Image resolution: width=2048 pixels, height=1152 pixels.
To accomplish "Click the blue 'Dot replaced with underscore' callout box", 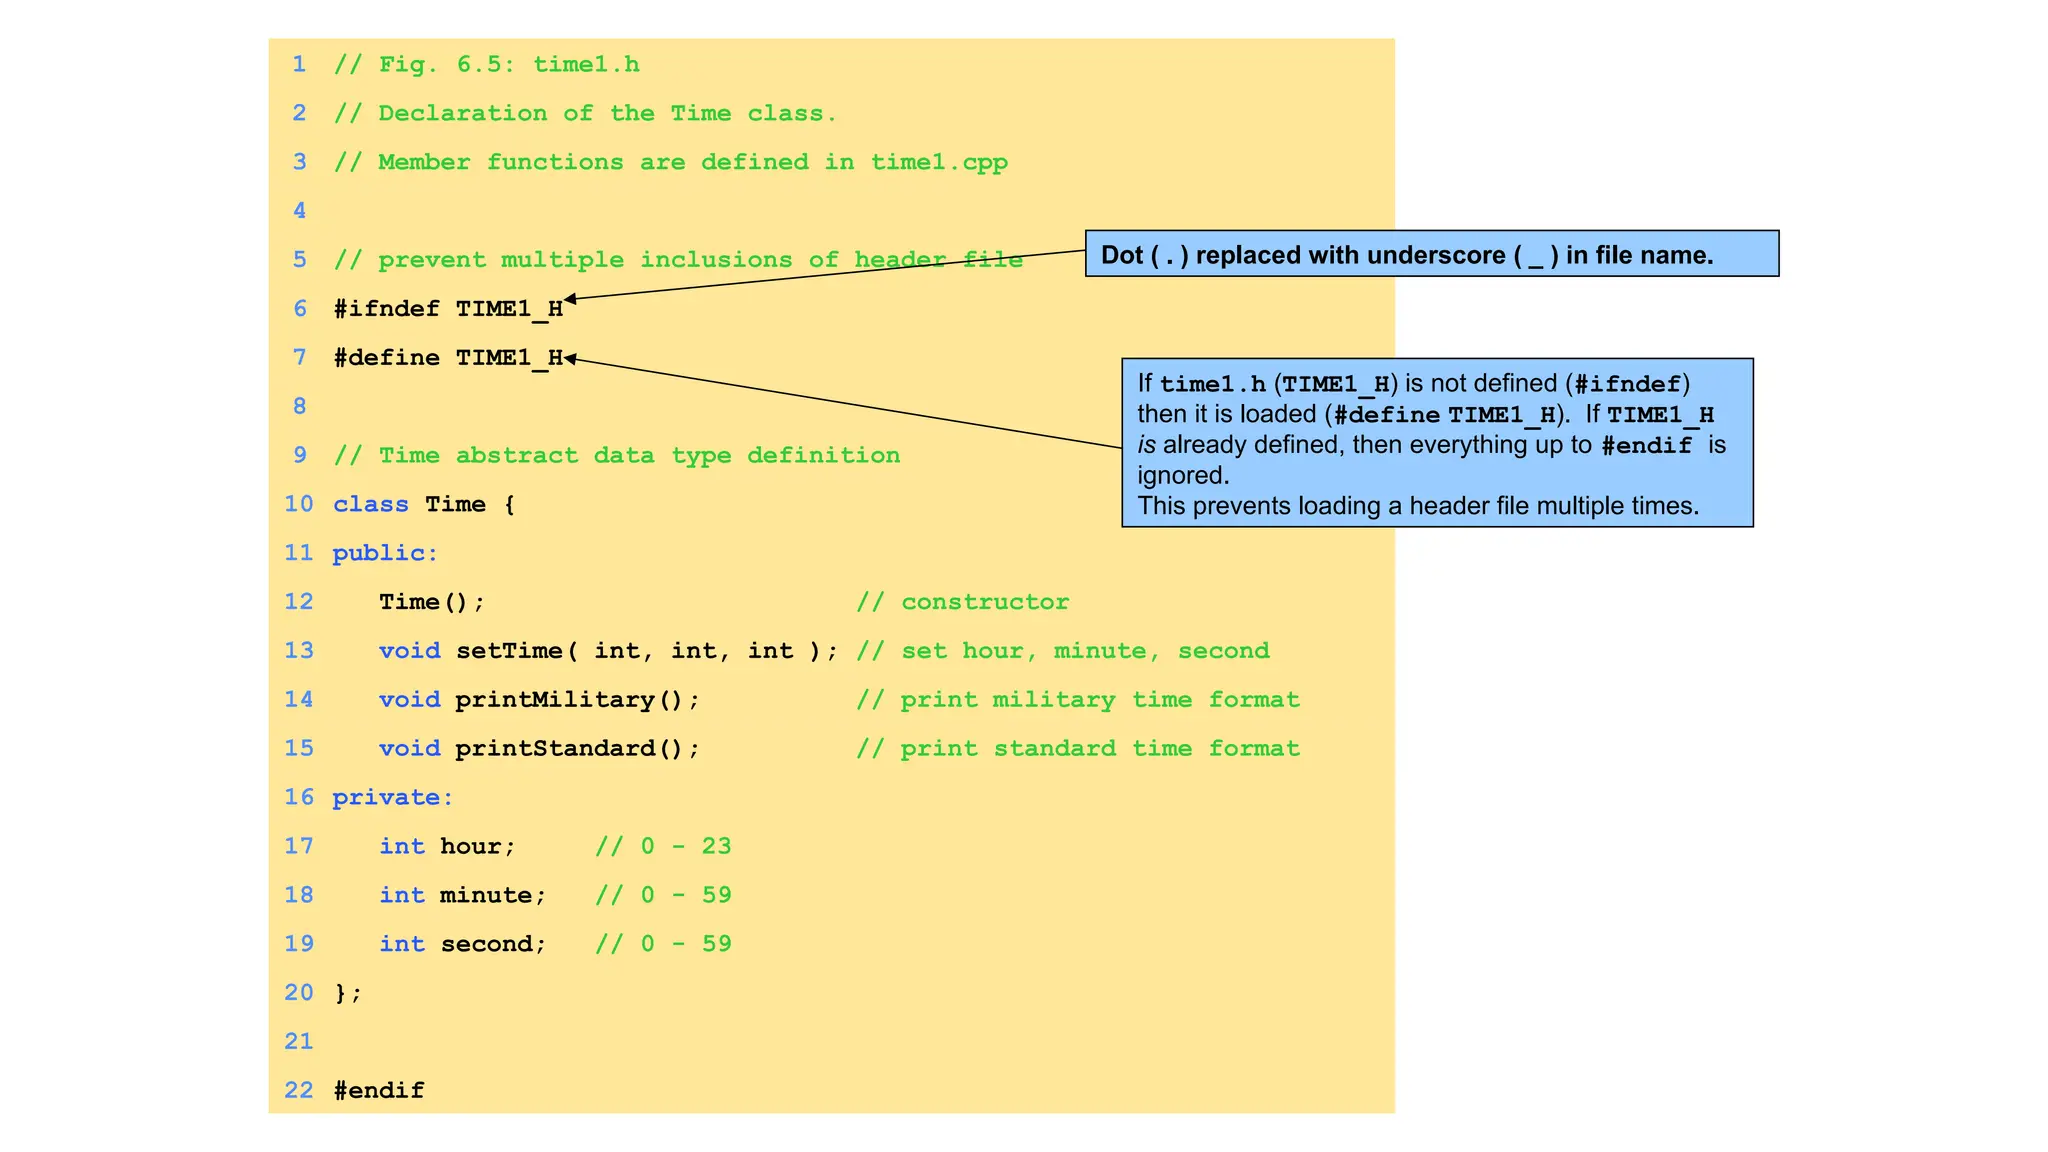I will [1431, 254].
